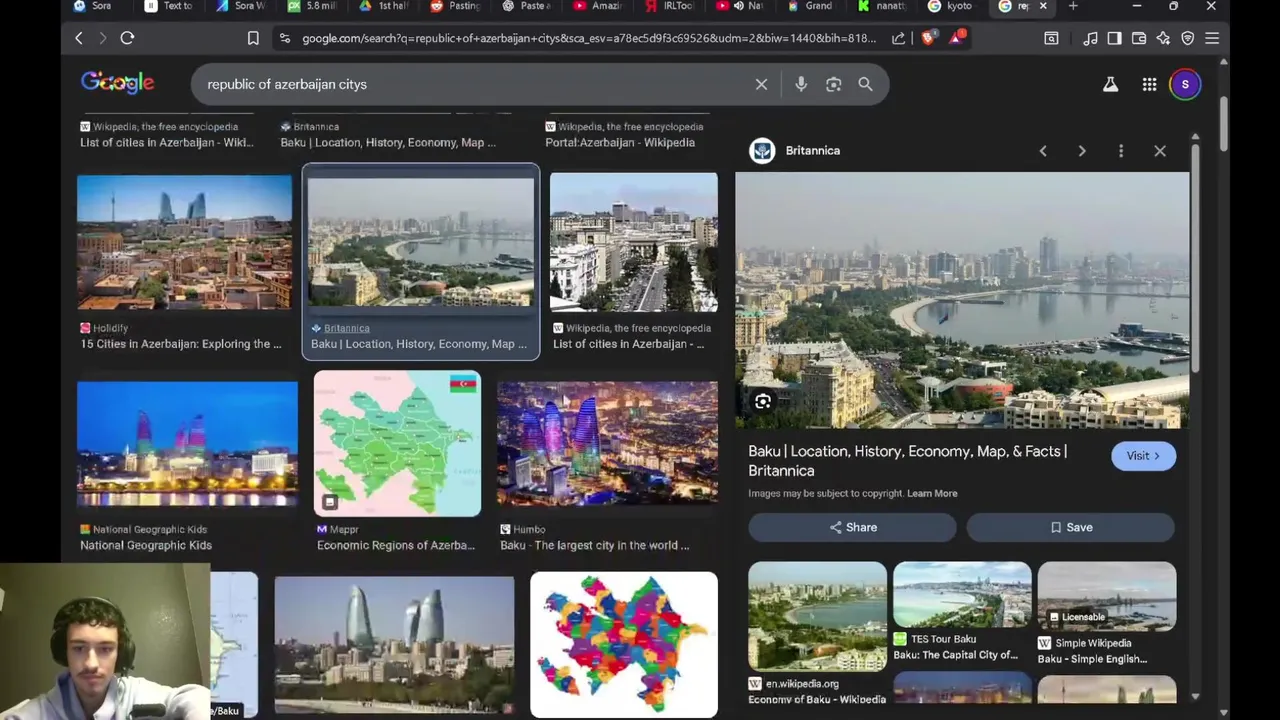Open the colorful Azerbaijan districts map thumbnail
The height and width of the screenshot is (720, 1280).
(x=624, y=645)
